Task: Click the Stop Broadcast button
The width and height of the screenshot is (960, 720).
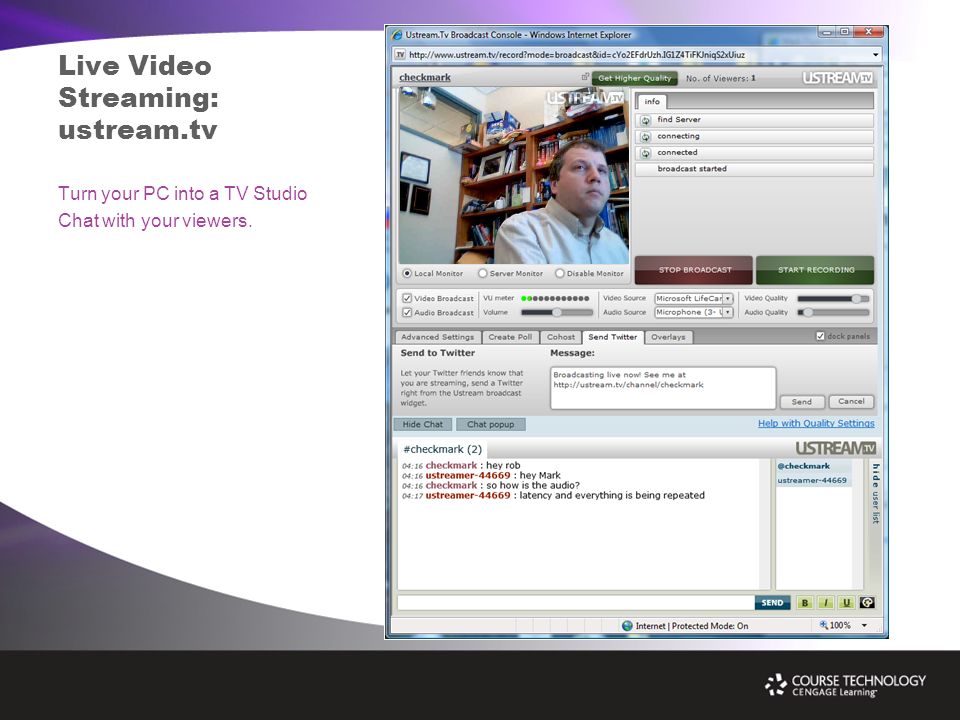Action: click(x=694, y=270)
